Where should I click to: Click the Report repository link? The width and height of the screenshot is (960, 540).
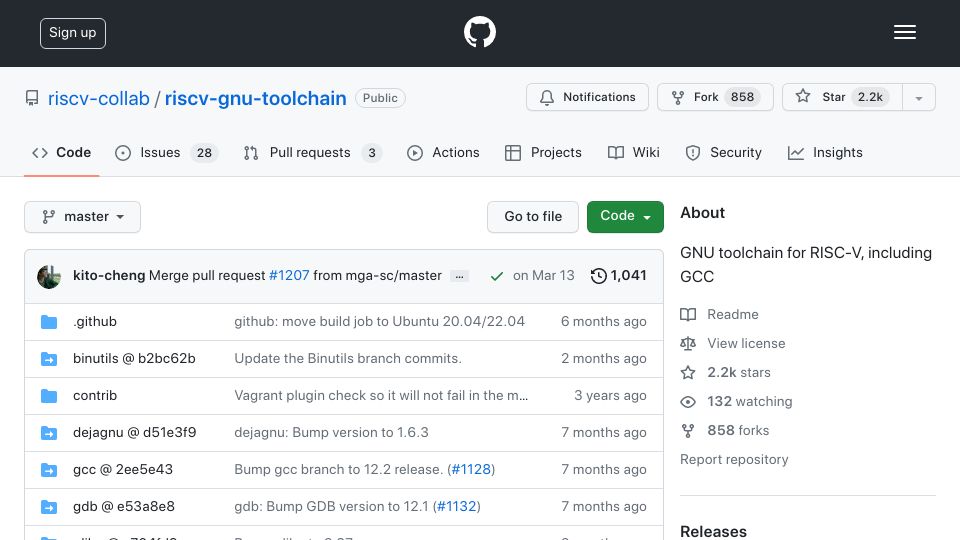click(734, 460)
